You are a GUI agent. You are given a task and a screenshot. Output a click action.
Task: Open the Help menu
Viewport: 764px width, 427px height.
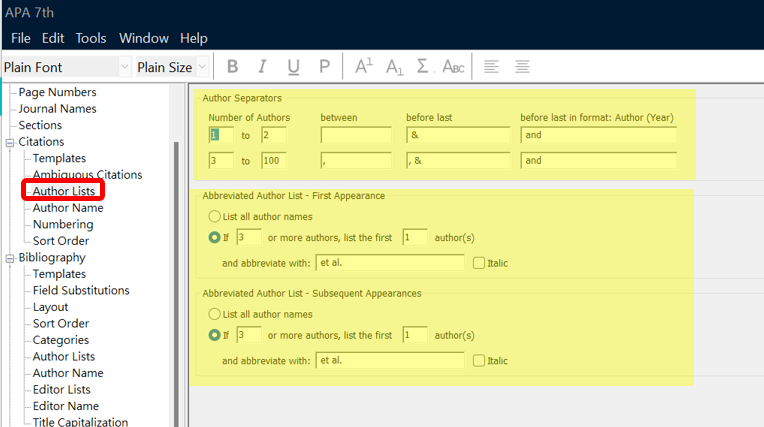tap(193, 38)
